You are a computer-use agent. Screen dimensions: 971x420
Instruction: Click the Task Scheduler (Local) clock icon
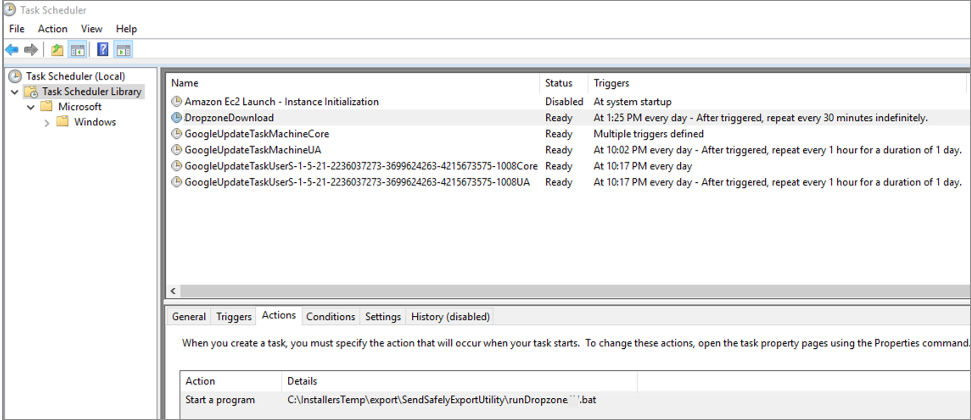tap(14, 76)
